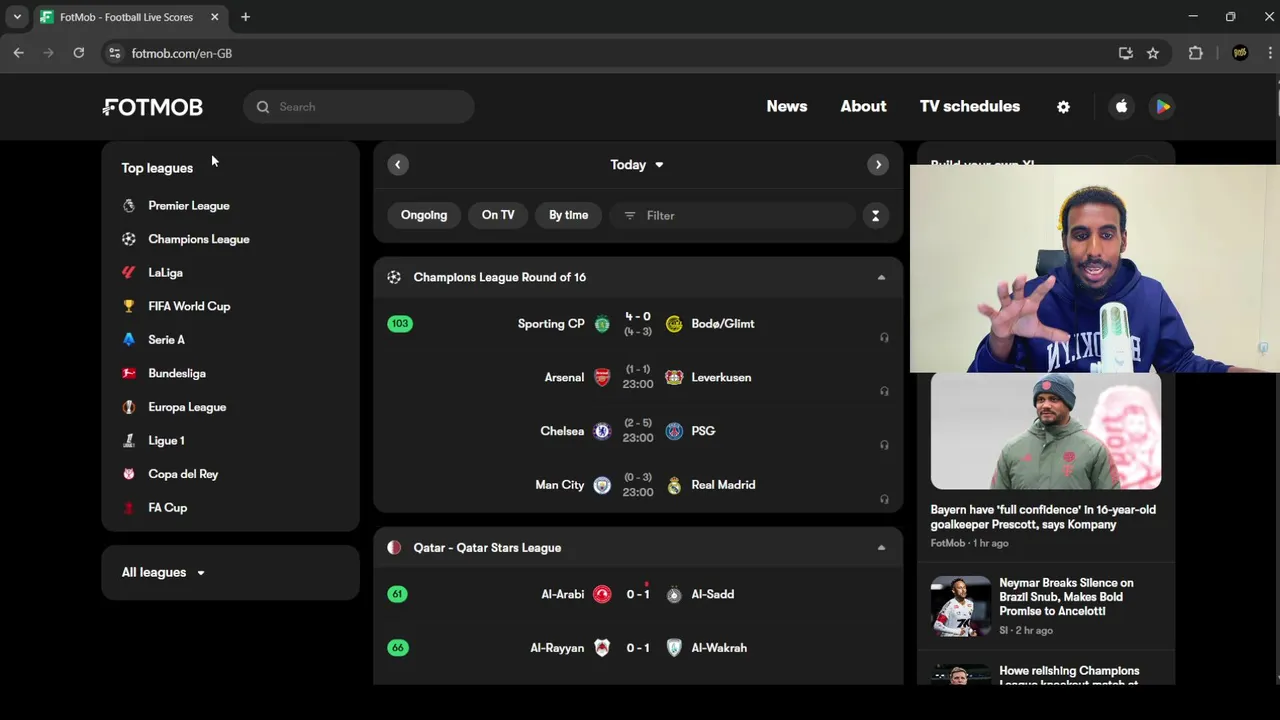Reload the page with the refresh button
The image size is (1280, 720).
[x=79, y=53]
